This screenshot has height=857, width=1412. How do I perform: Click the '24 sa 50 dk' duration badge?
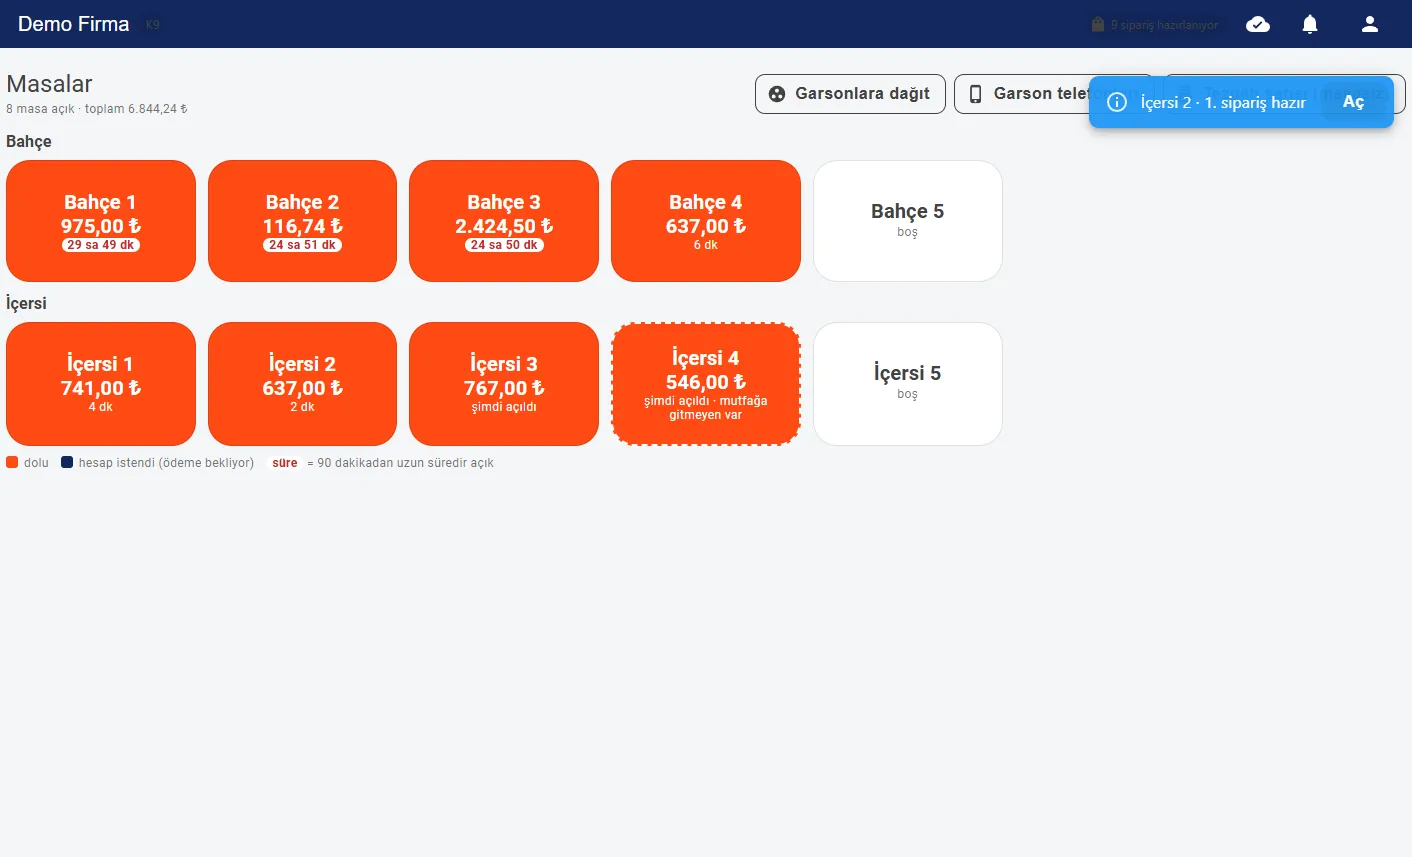(504, 245)
